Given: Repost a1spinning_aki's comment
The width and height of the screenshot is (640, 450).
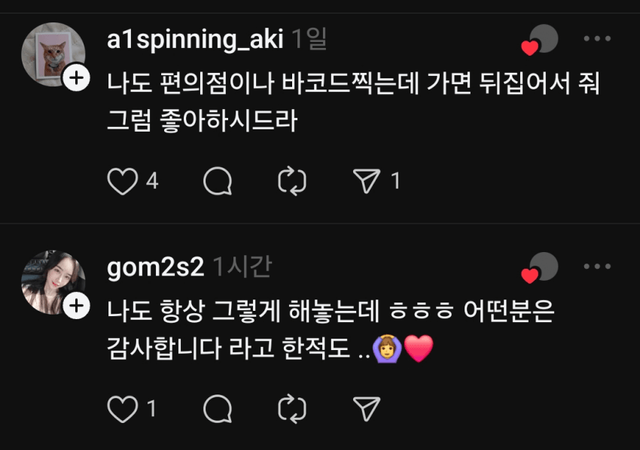Looking at the screenshot, I should (x=291, y=181).
